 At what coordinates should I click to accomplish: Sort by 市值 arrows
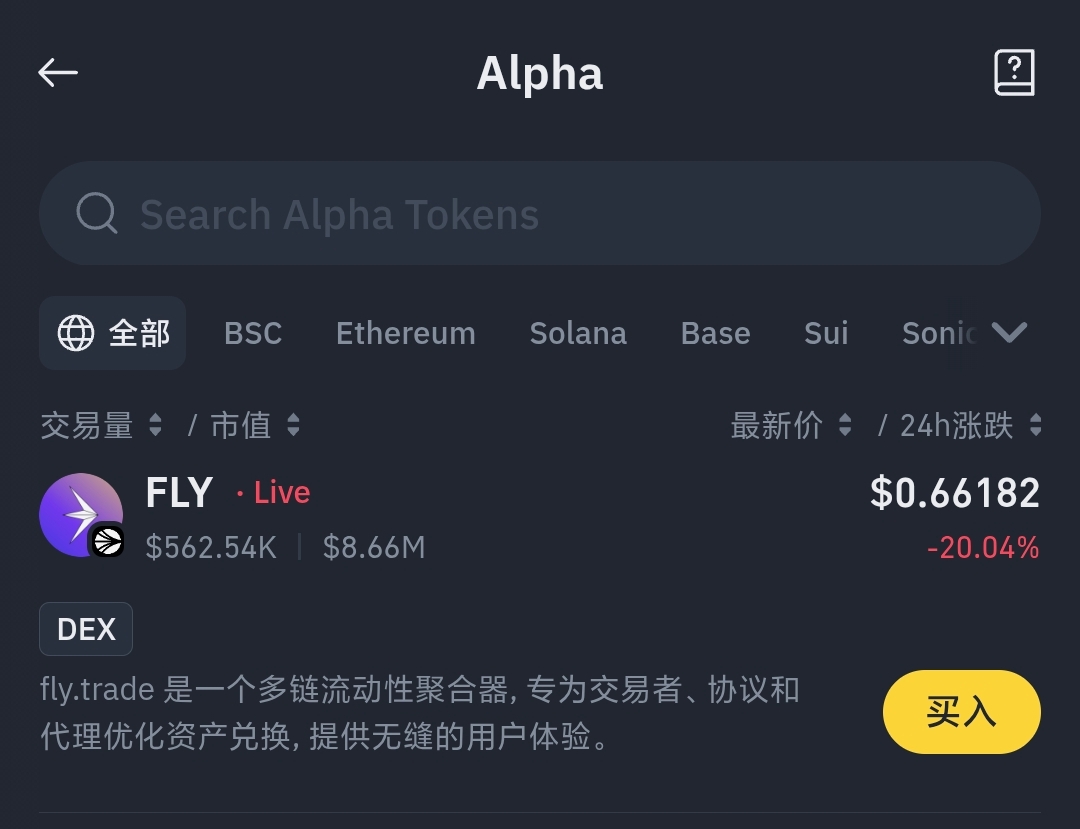293,425
